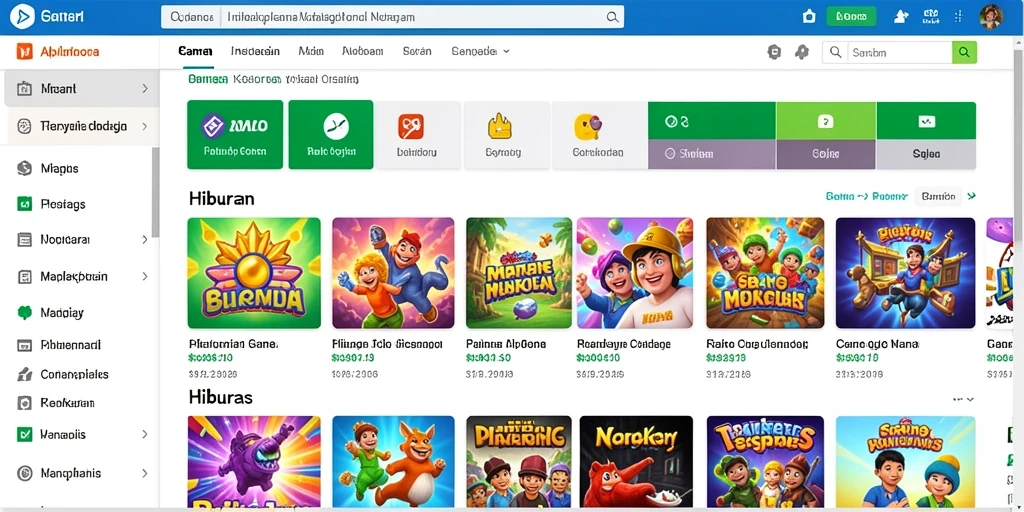Click the green Madday sidebar icon
The image size is (1024, 512).
point(24,313)
